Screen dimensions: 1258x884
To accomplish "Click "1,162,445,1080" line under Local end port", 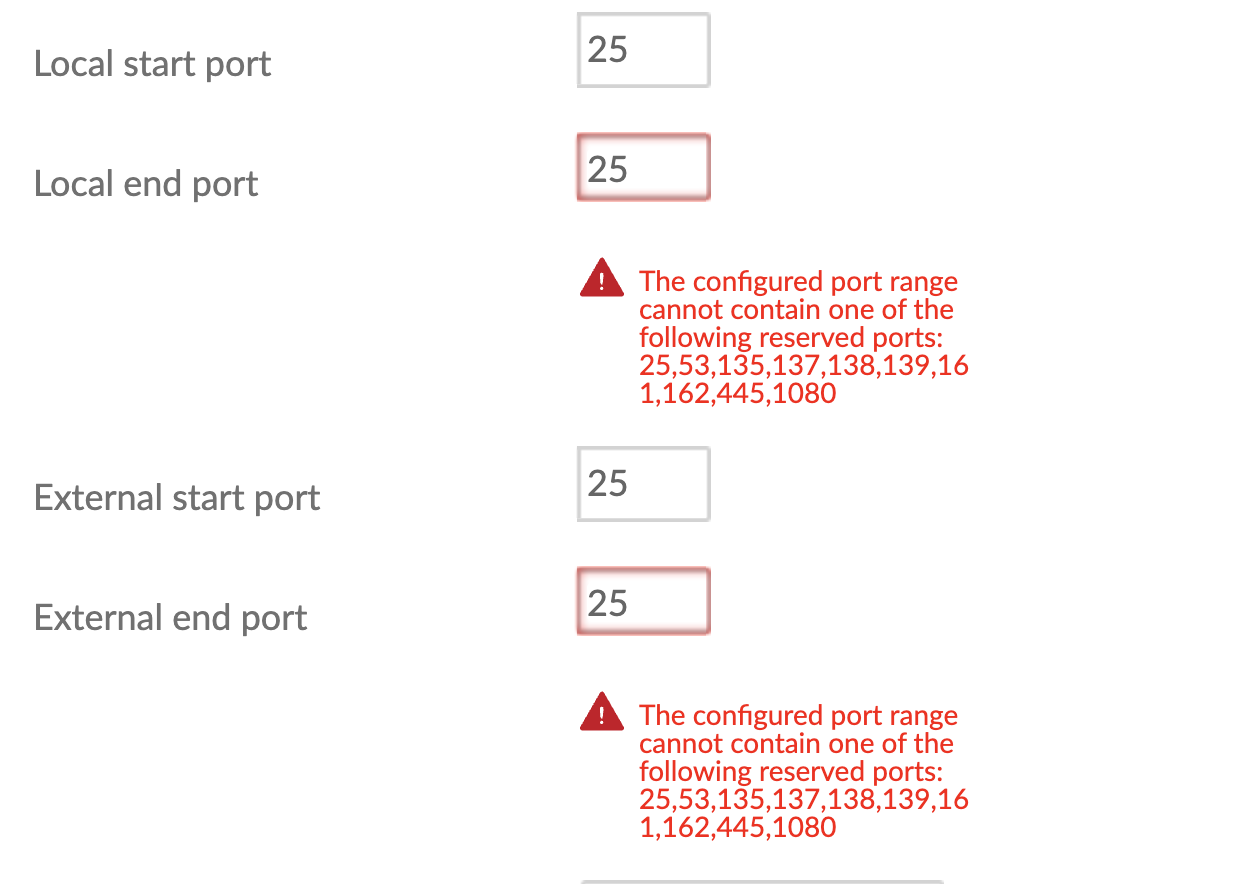I will [737, 394].
